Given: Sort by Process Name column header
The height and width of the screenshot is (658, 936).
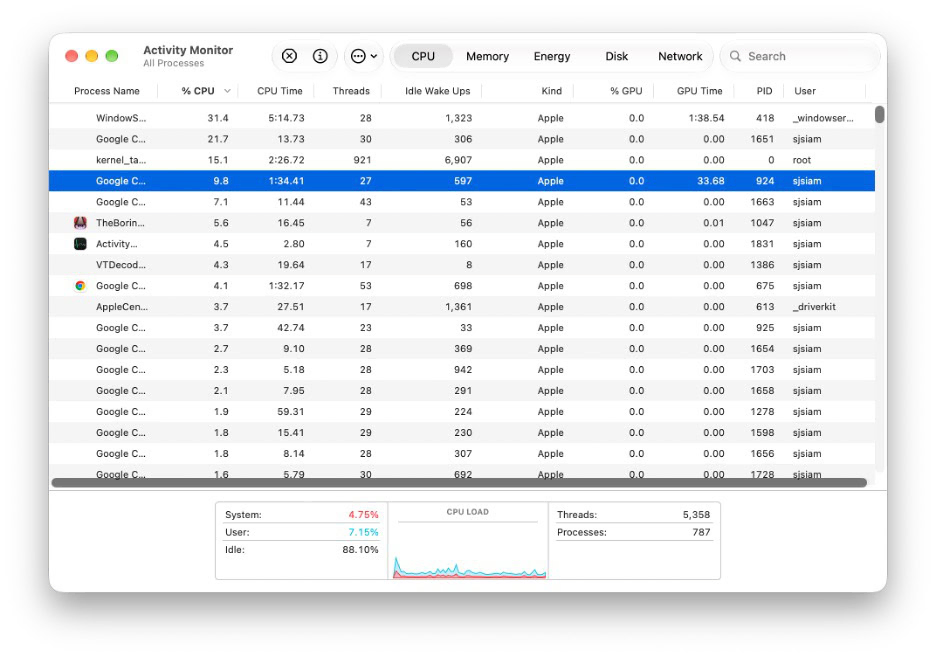Looking at the screenshot, I should [107, 91].
